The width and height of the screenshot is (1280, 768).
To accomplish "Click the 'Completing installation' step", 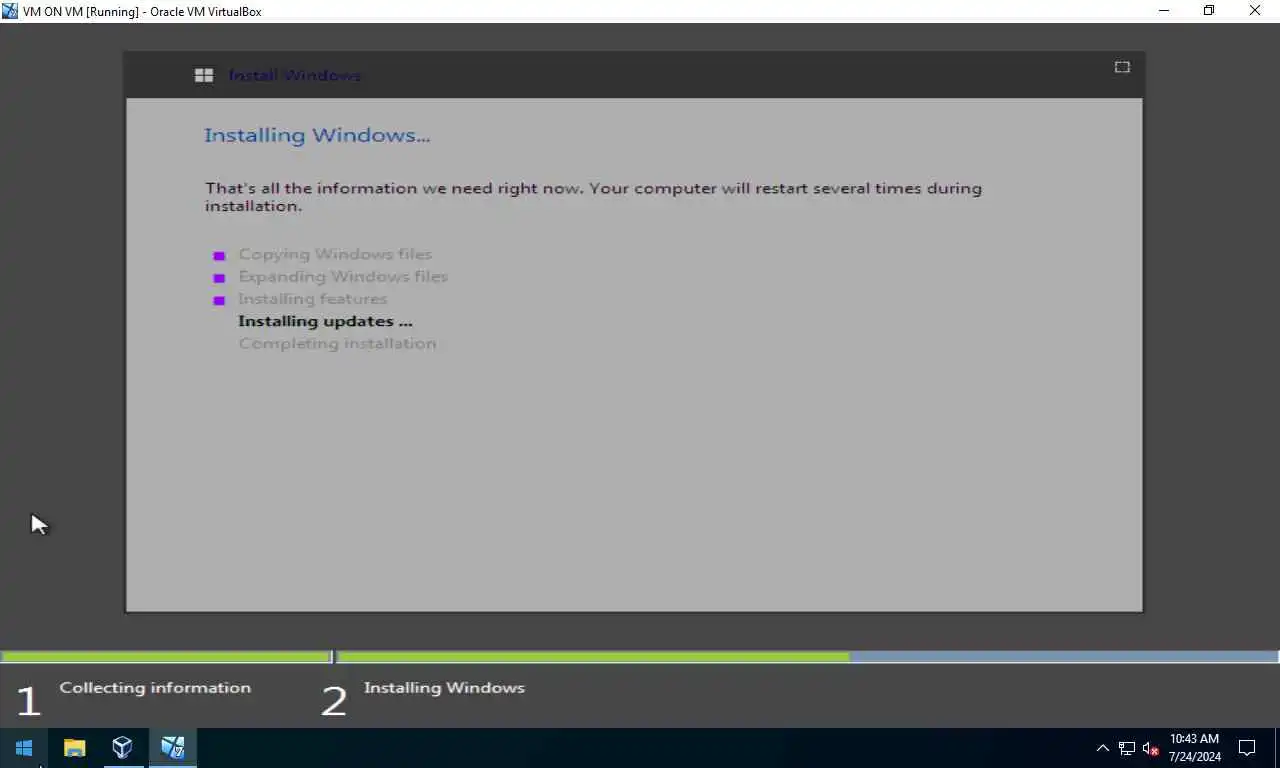I will pos(337,343).
